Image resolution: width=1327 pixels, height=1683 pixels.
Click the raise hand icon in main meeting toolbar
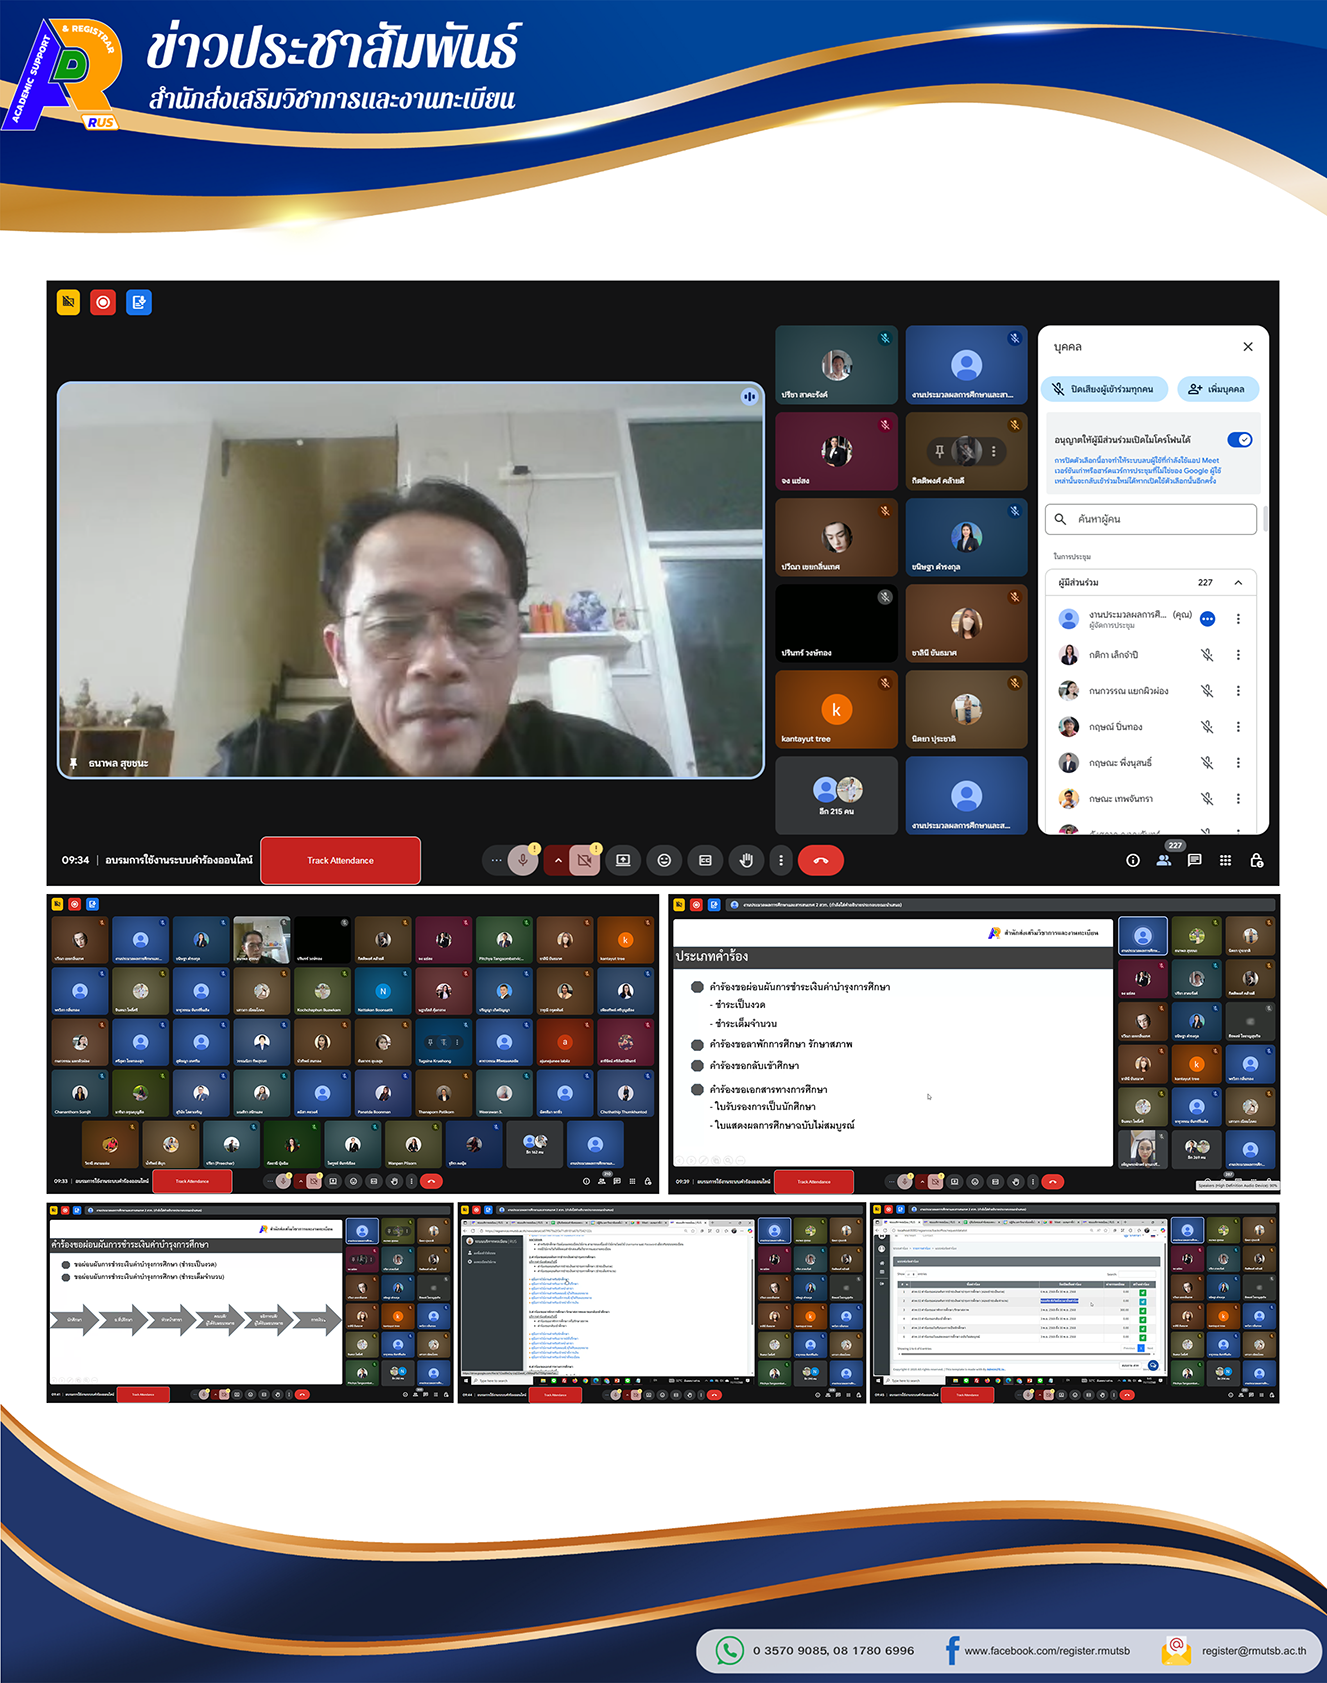[745, 860]
